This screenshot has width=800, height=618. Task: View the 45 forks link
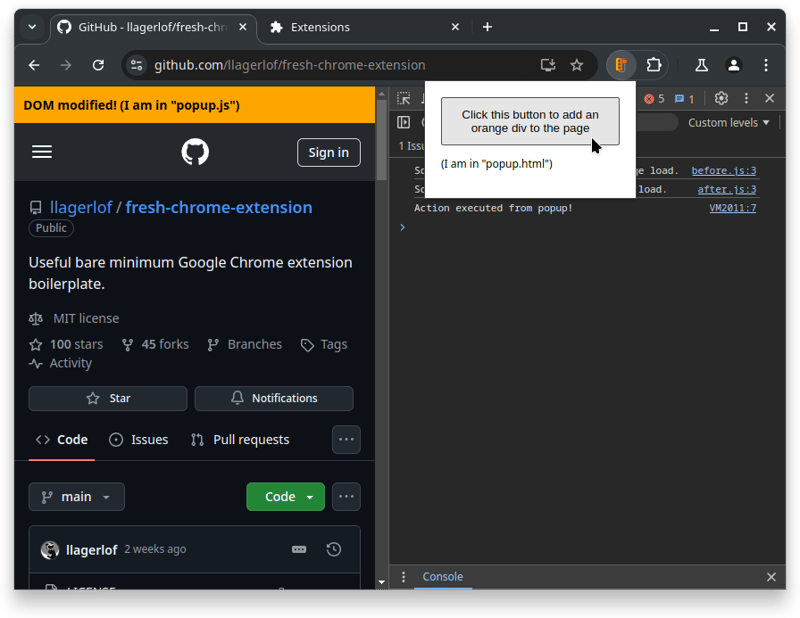156,344
